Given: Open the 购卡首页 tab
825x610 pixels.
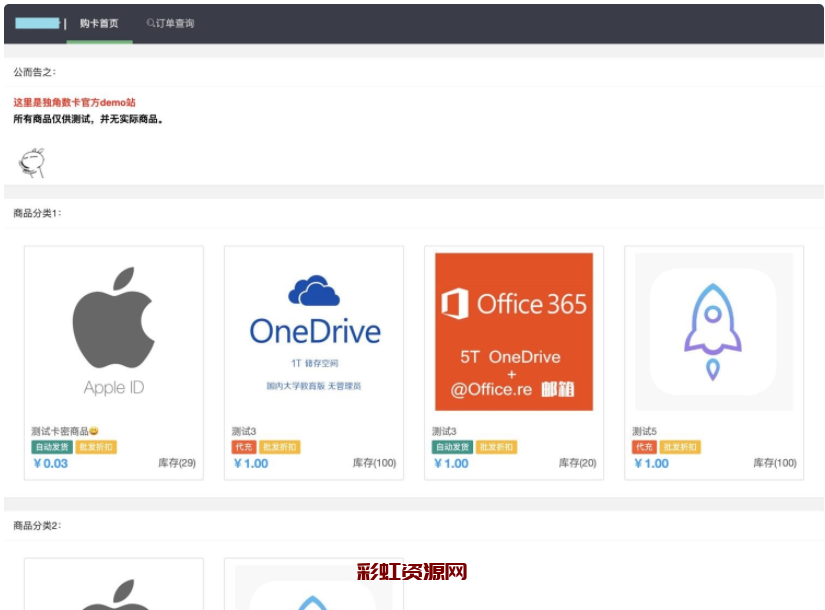Looking at the screenshot, I should pos(99,23).
